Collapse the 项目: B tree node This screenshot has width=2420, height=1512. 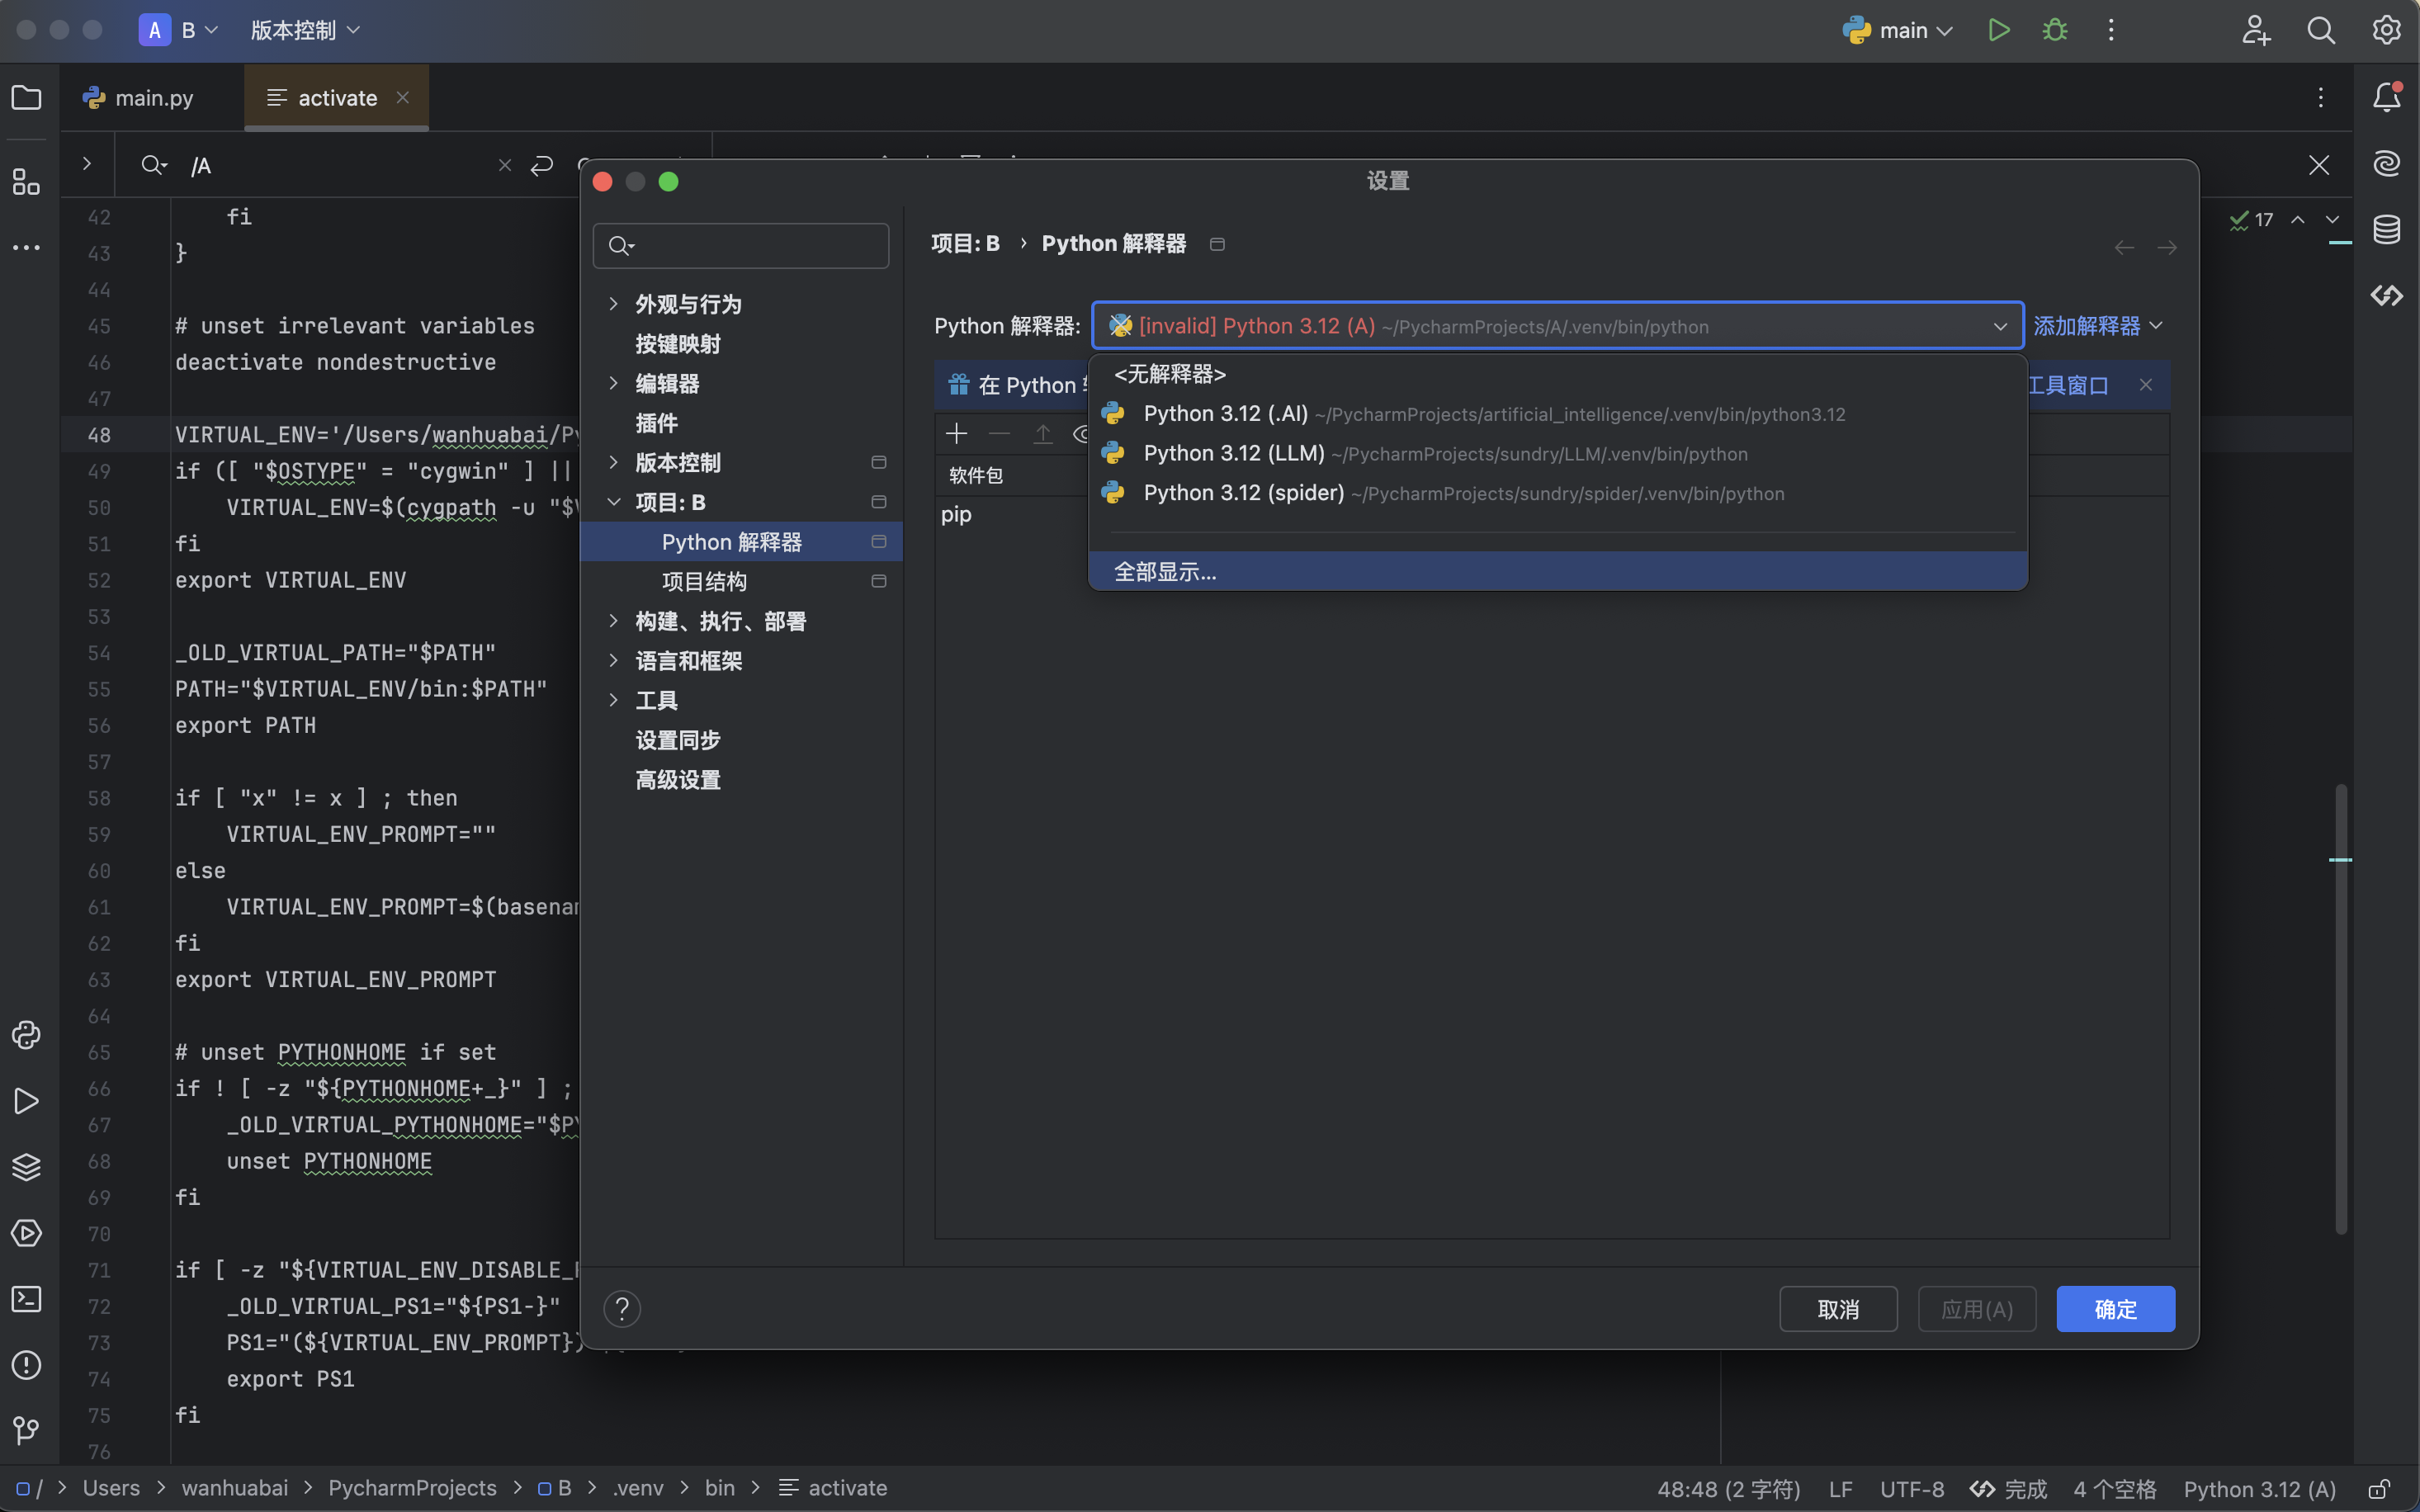pyautogui.click(x=614, y=502)
